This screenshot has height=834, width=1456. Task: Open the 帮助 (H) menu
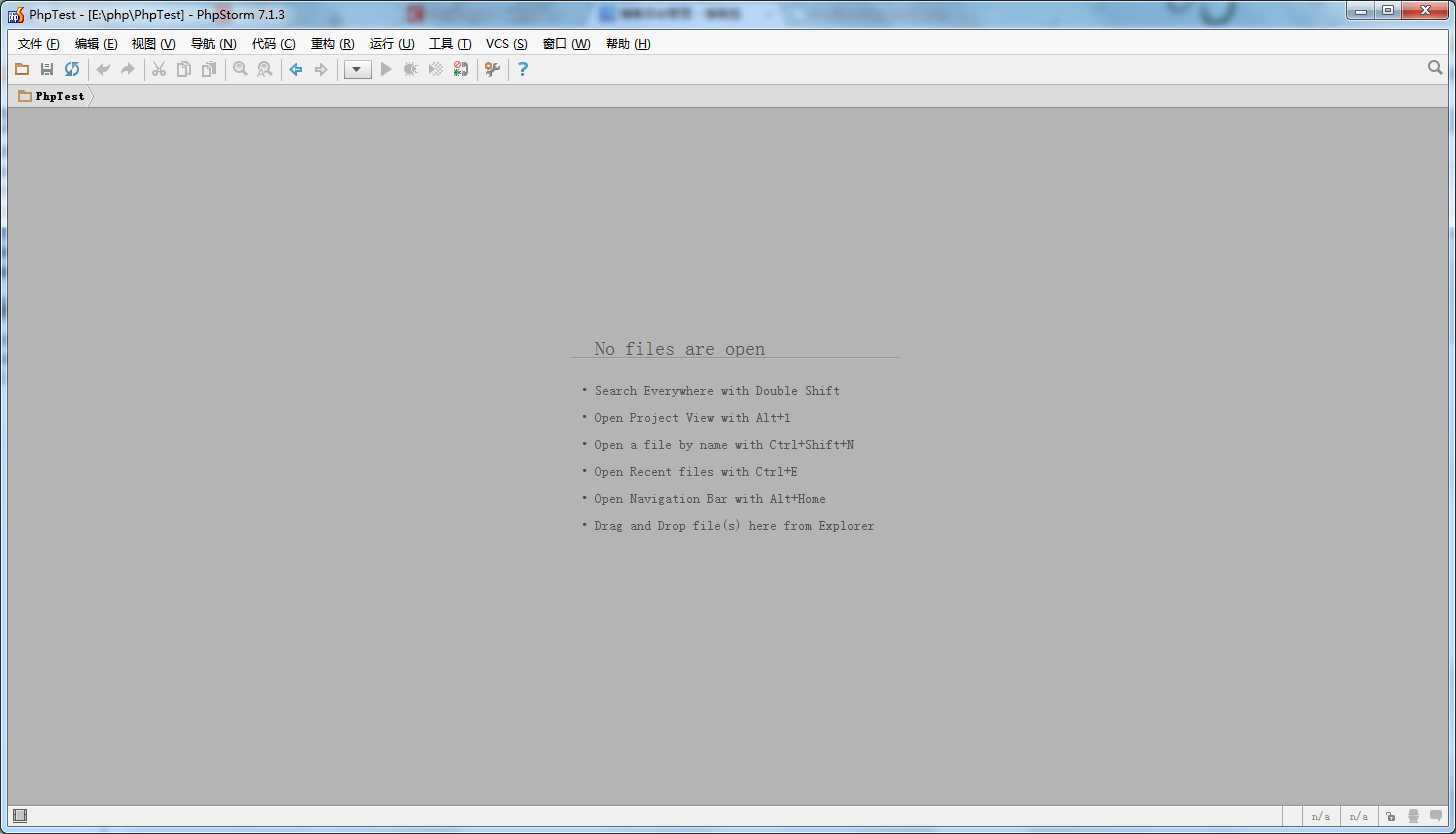(628, 44)
